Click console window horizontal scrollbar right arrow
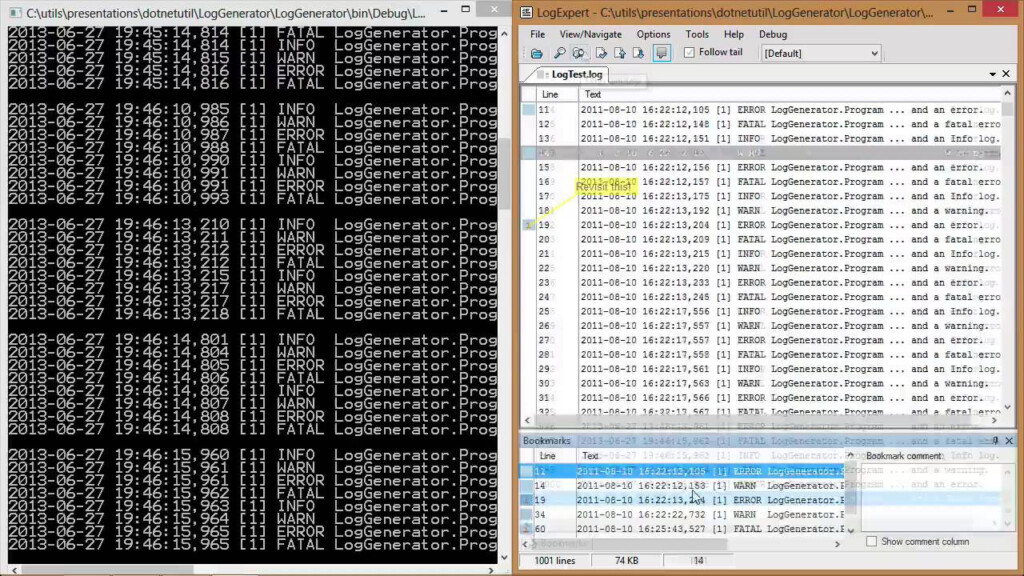The height and width of the screenshot is (576, 1024). 491,570
